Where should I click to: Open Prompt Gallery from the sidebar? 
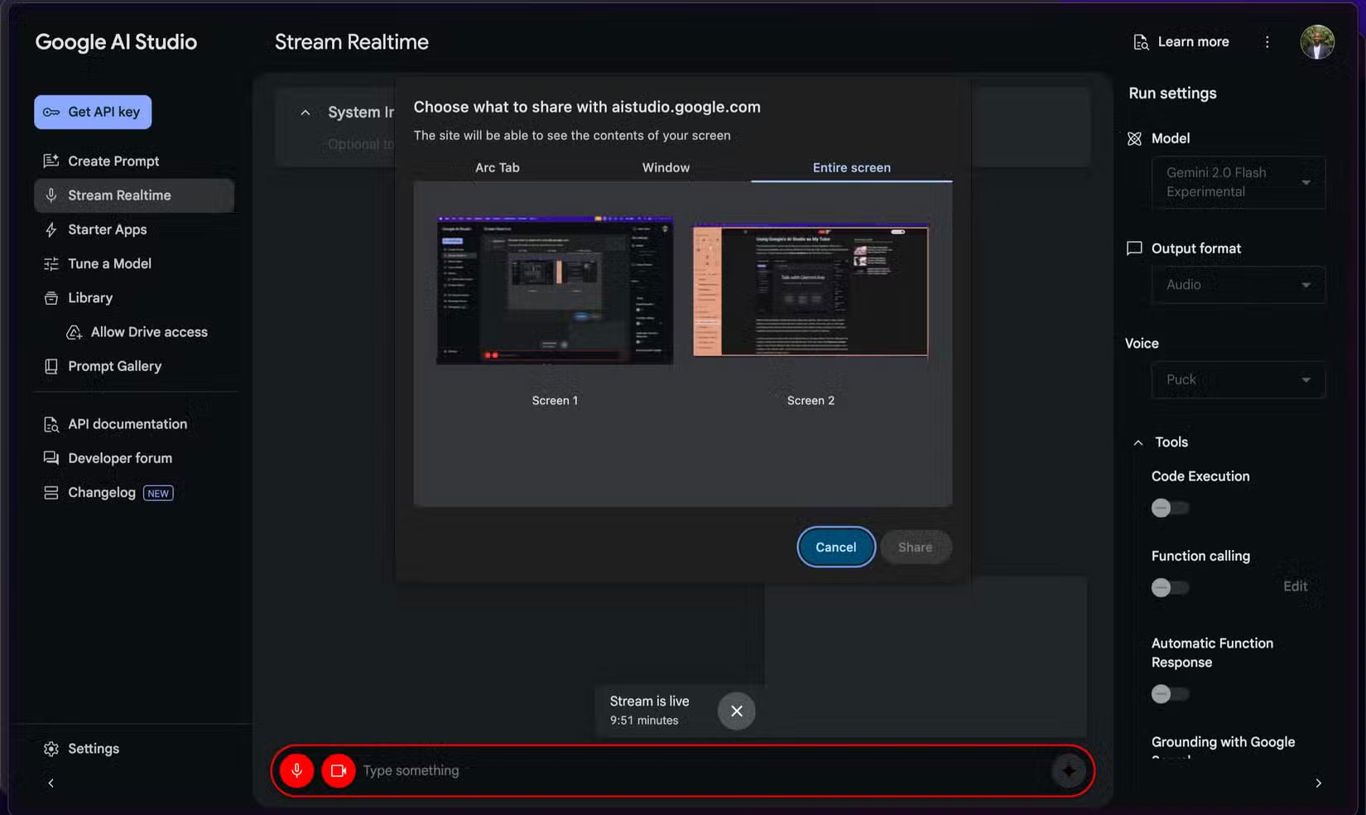[114, 366]
